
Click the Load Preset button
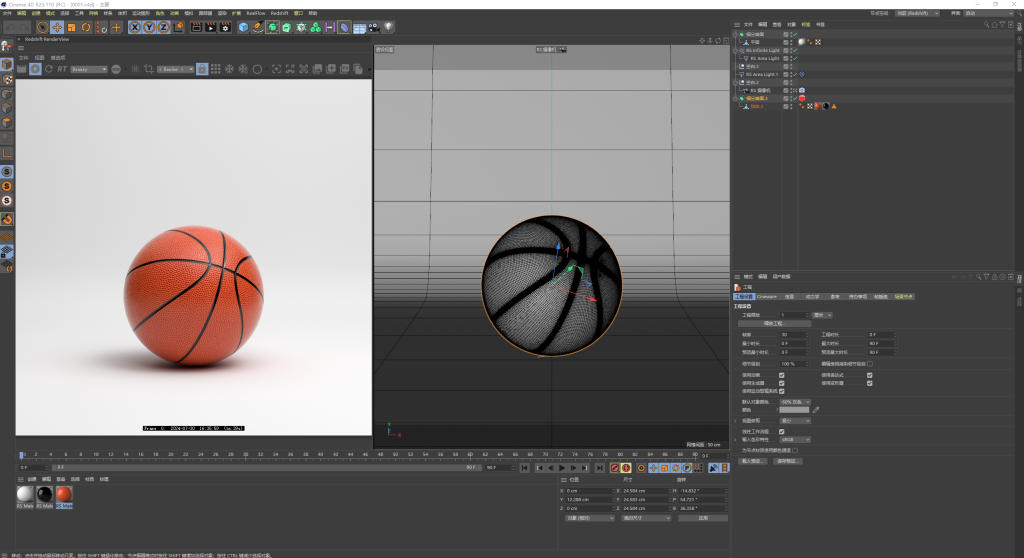click(752, 461)
